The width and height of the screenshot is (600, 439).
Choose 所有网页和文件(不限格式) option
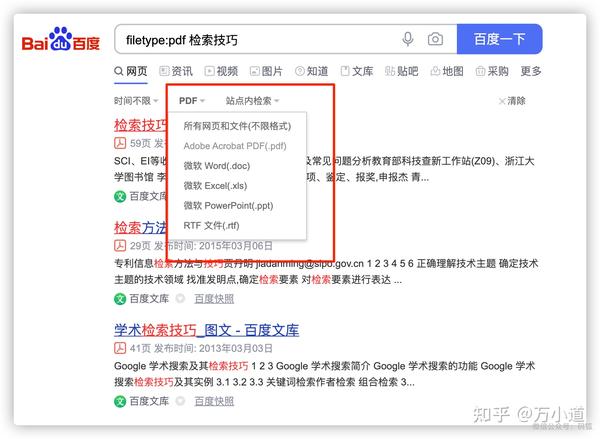(x=237, y=126)
